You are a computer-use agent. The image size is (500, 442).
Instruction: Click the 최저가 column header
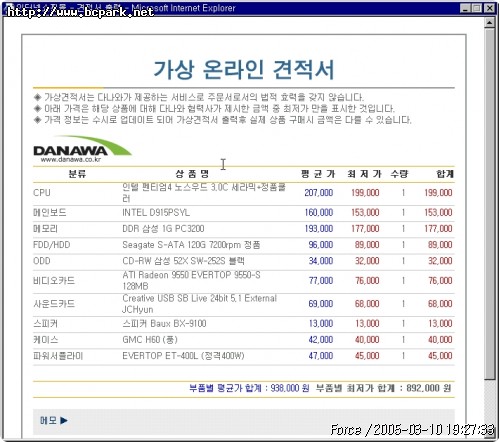tap(364, 174)
